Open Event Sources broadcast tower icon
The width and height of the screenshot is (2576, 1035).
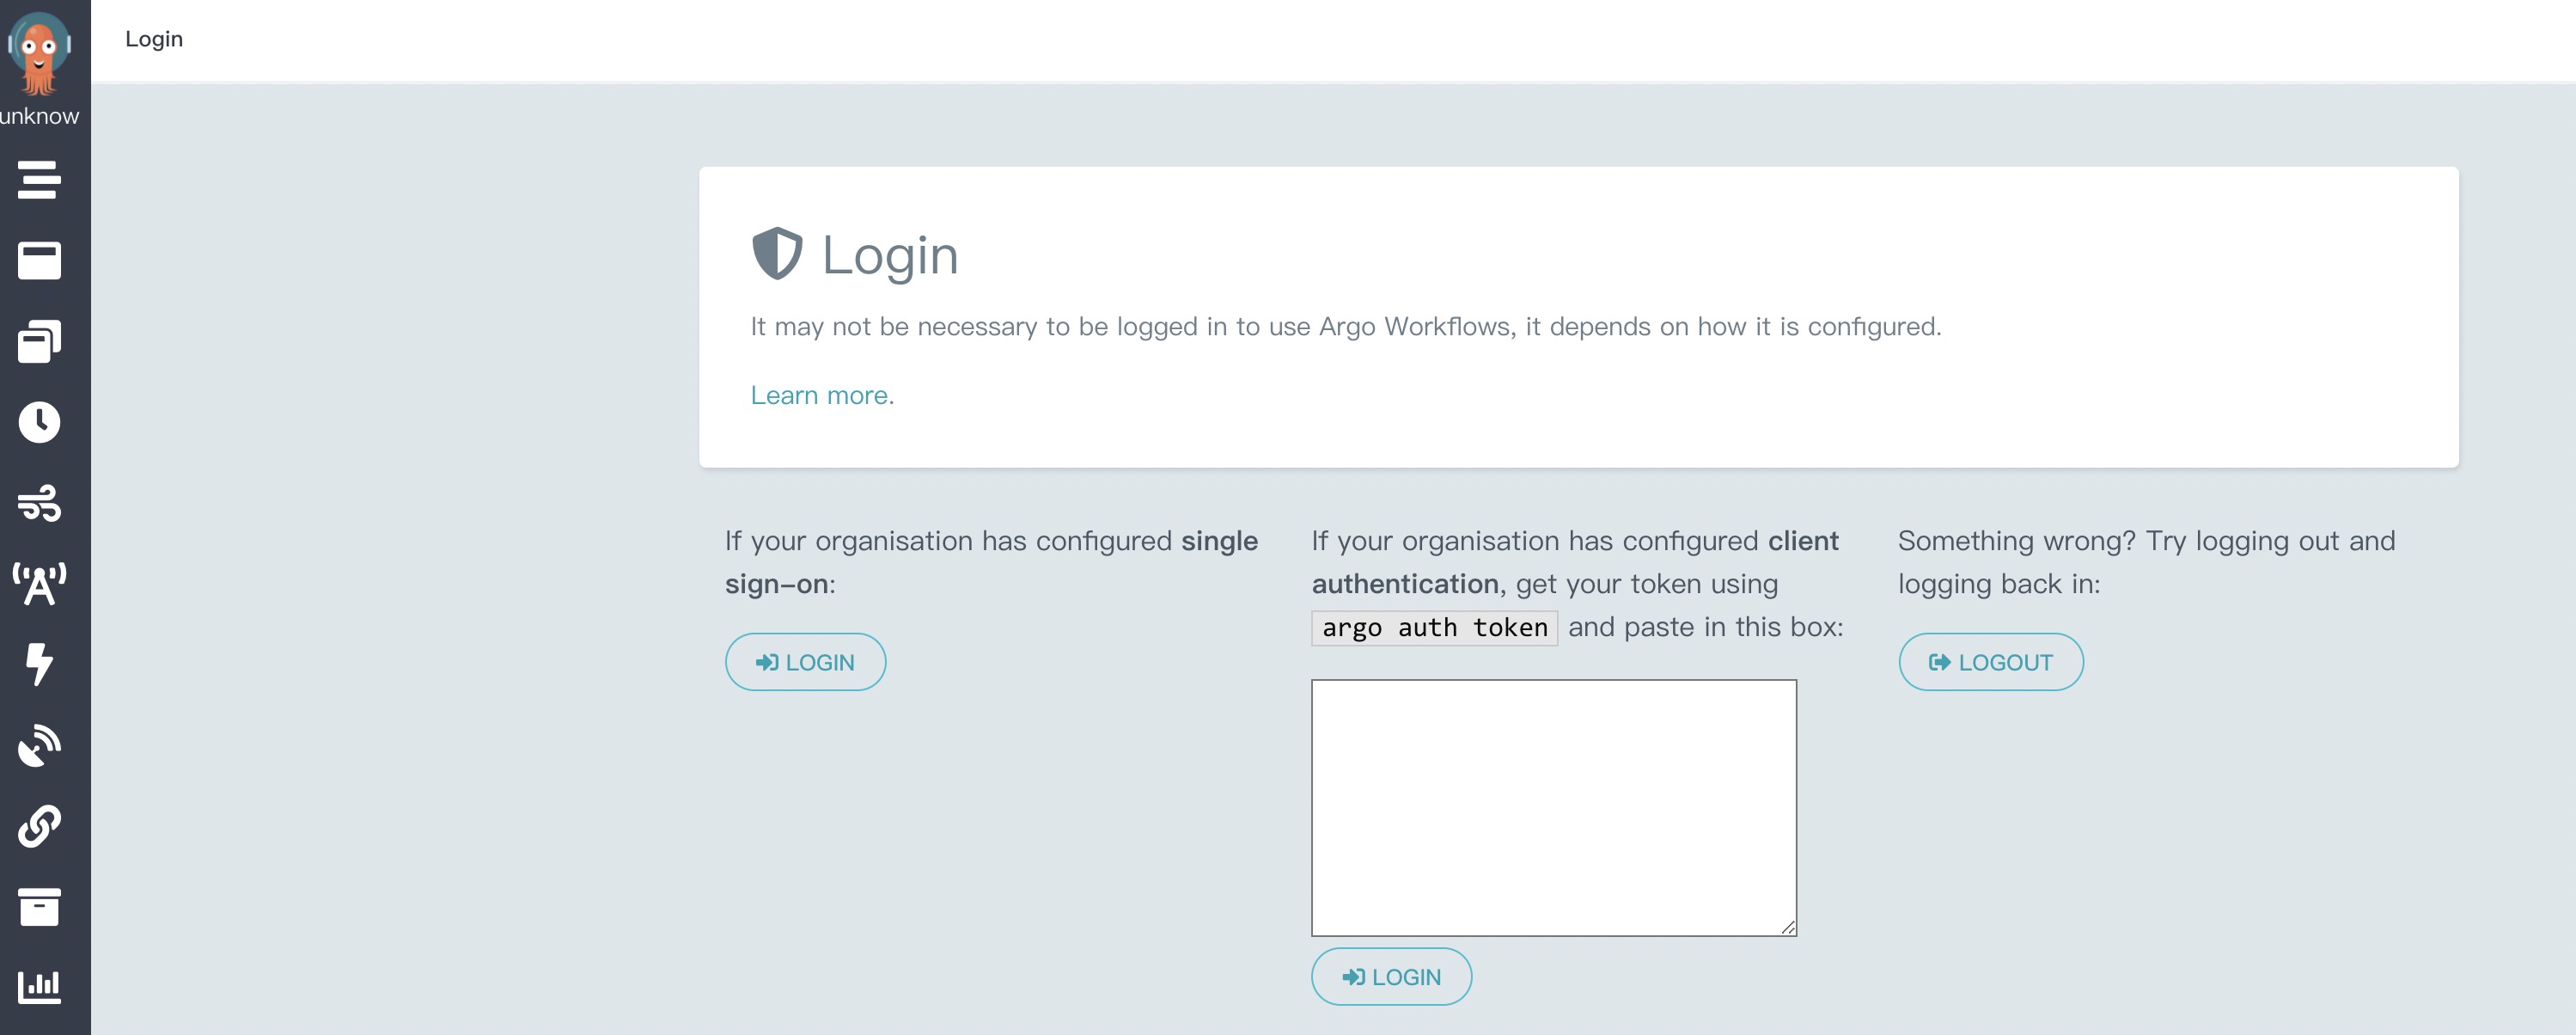click(39, 584)
